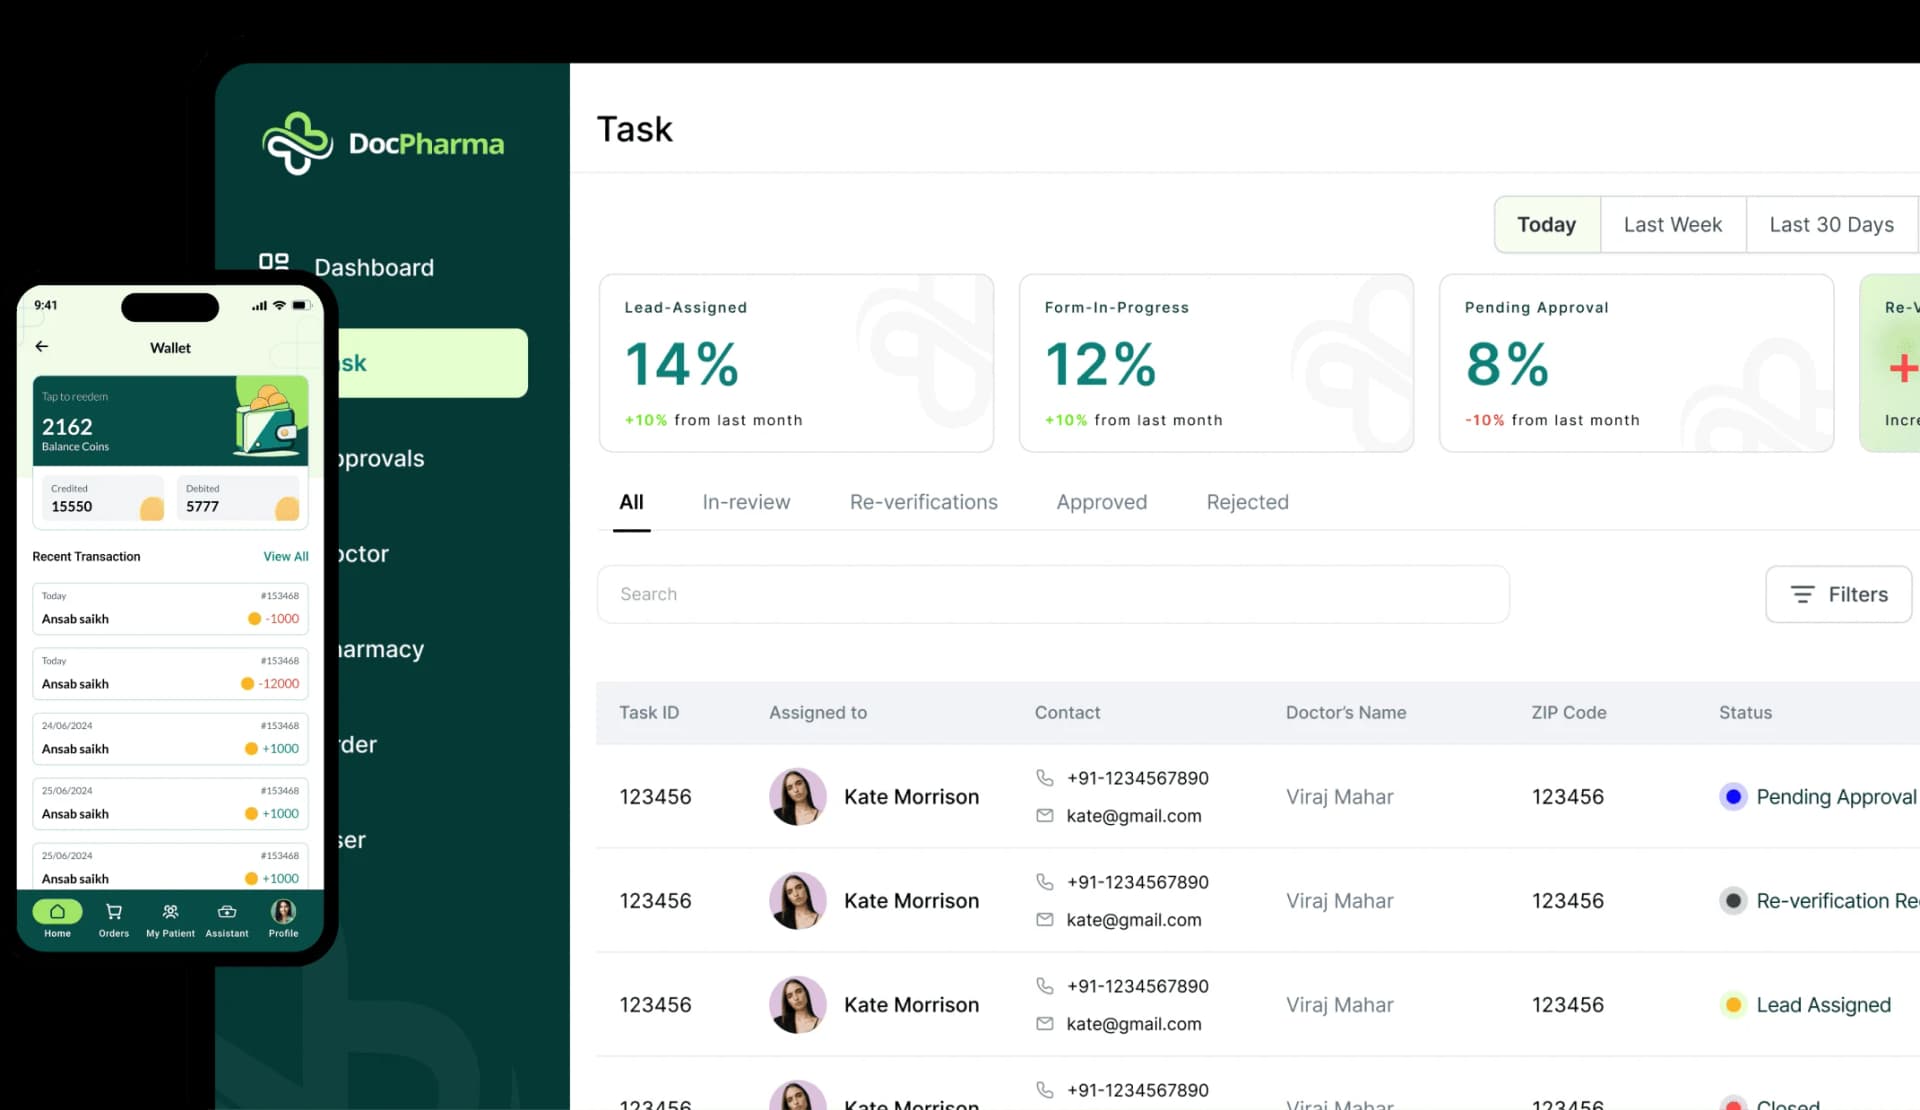The width and height of the screenshot is (1920, 1110).
Task: Switch to the Re-verifications tab
Action: click(924, 502)
